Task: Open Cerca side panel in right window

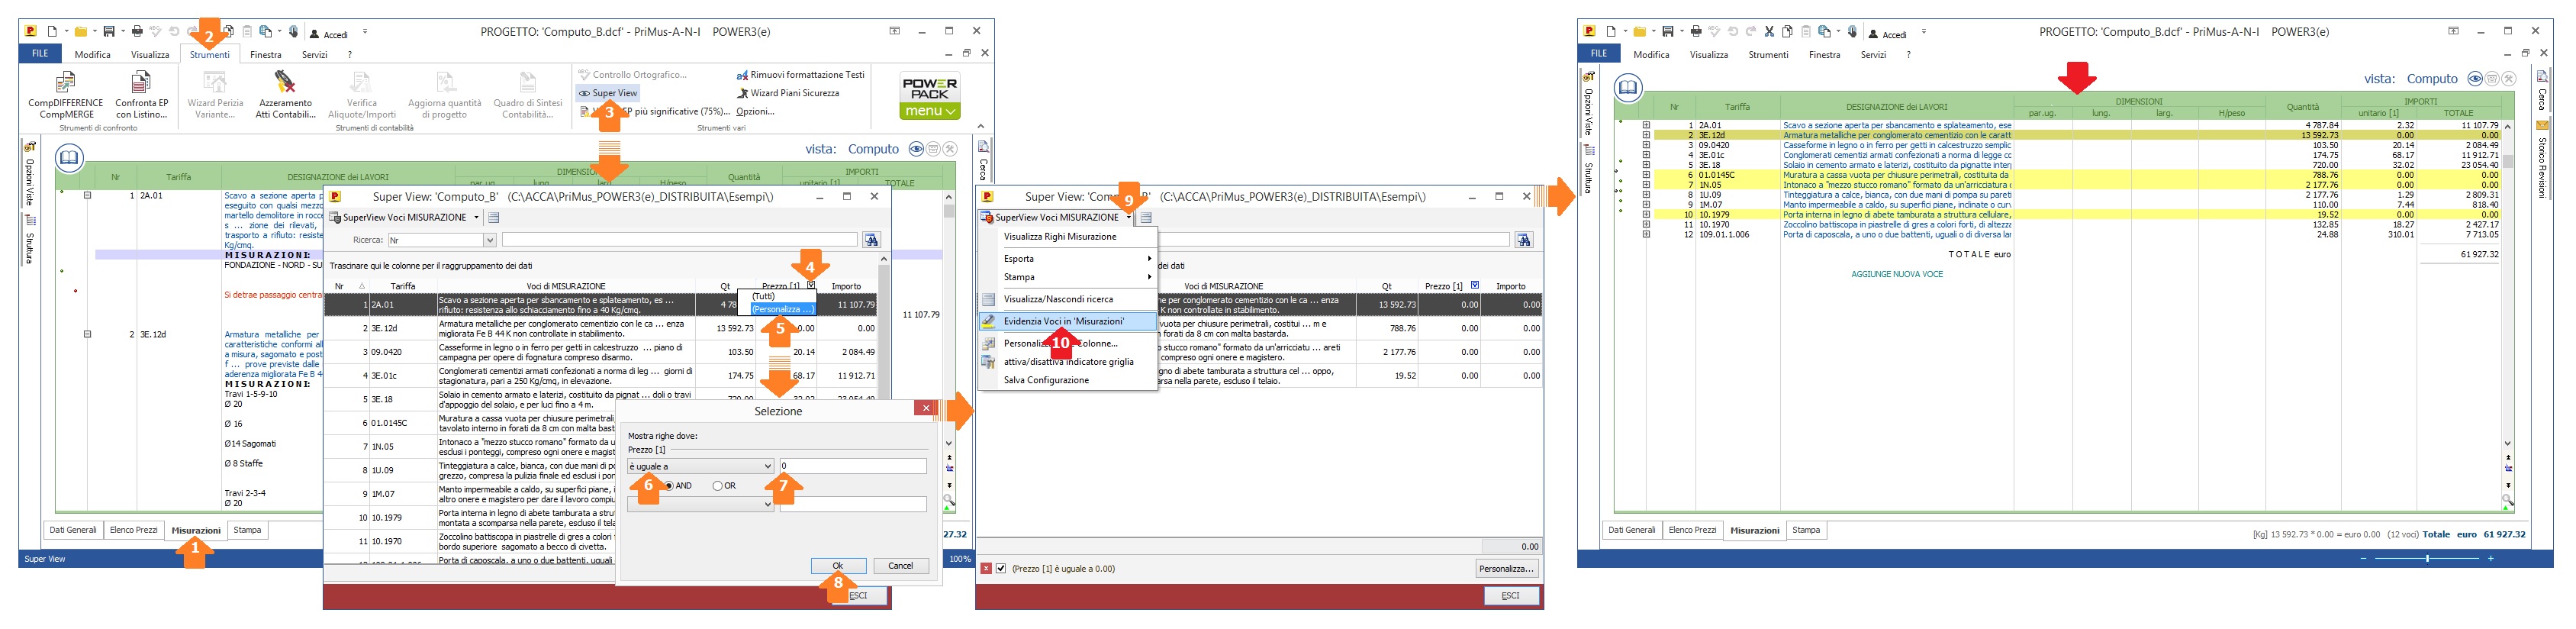Action: click(2542, 91)
